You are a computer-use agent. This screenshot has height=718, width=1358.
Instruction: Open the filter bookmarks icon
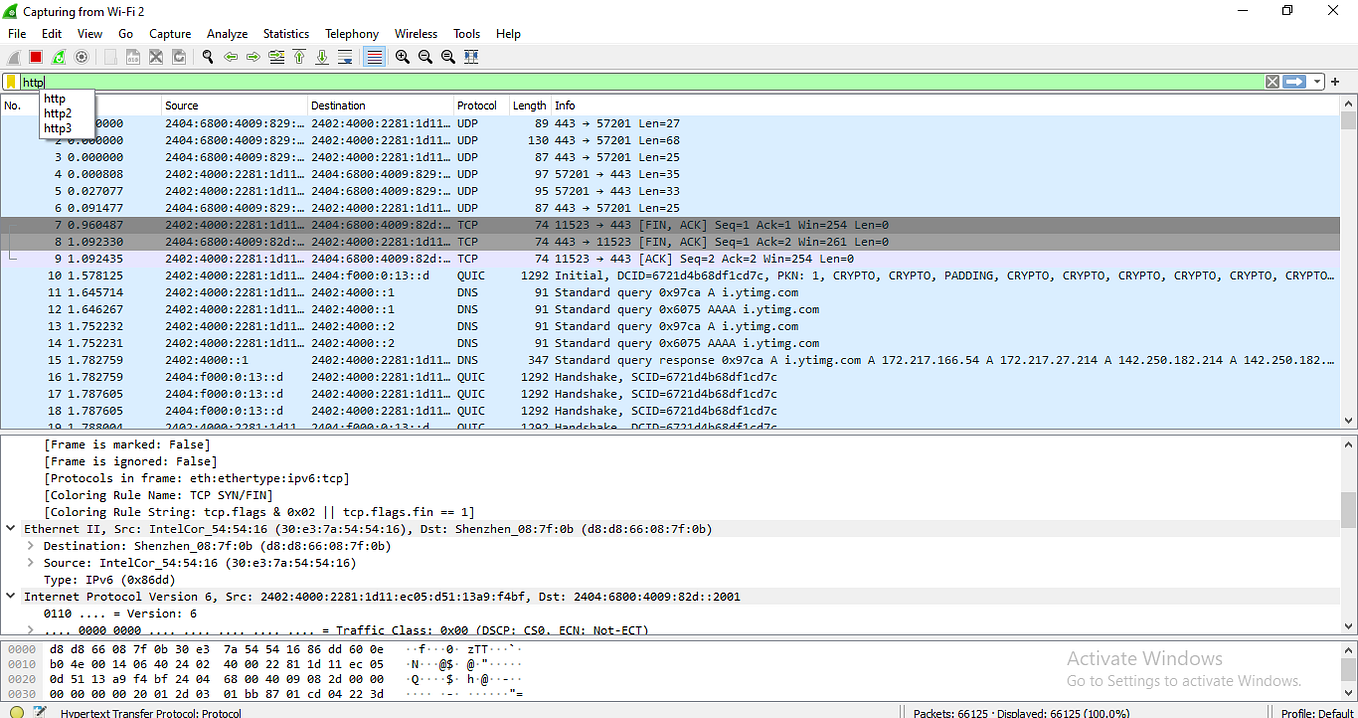pyautogui.click(x=10, y=81)
